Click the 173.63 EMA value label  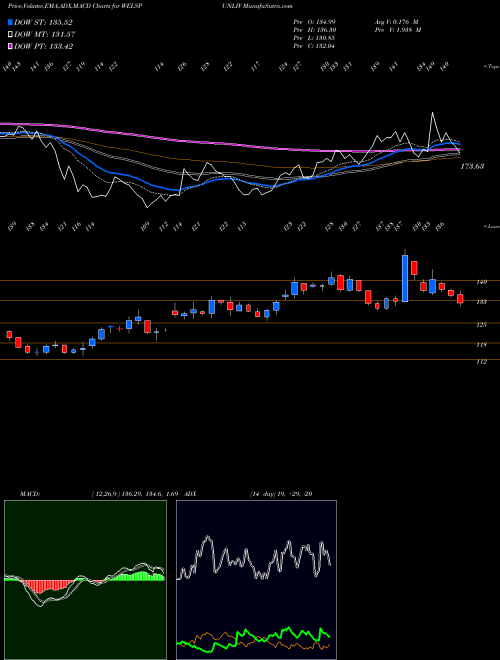(472, 166)
